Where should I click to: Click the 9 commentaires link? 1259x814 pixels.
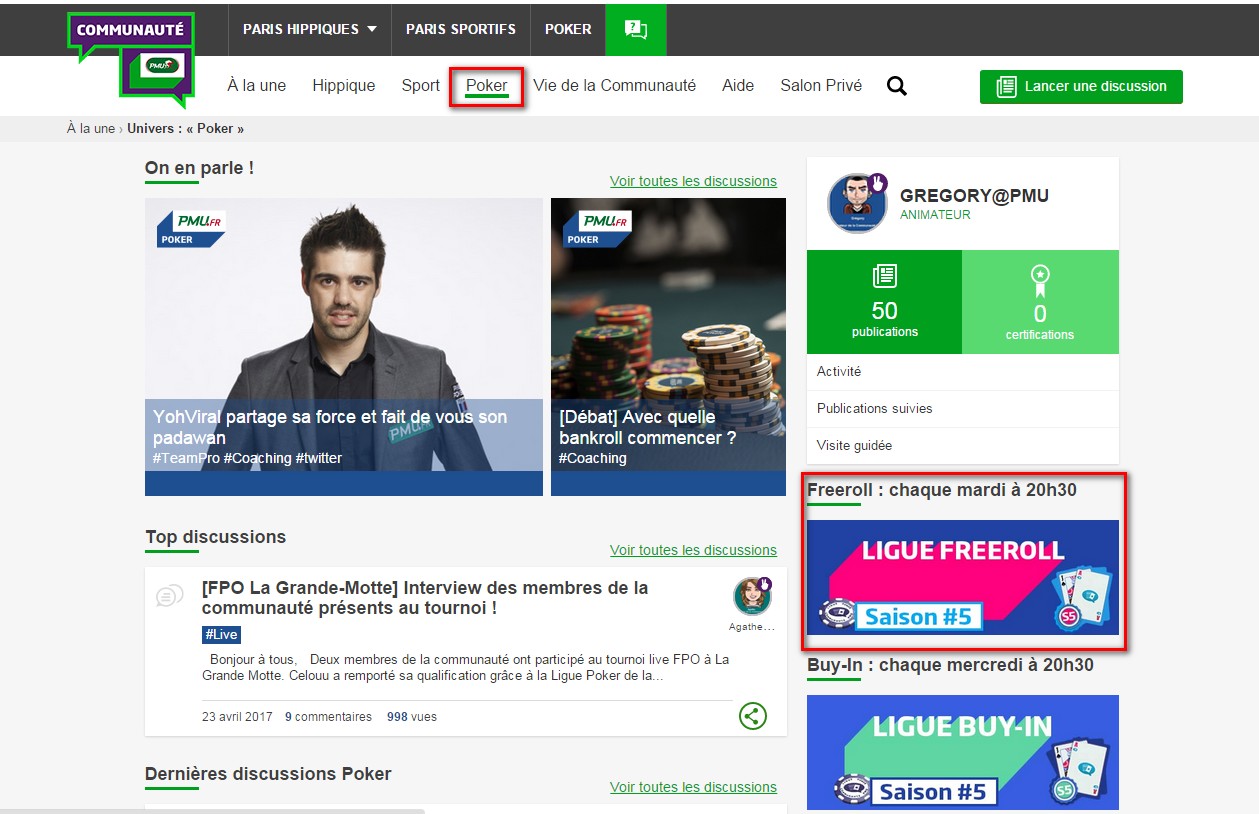click(328, 717)
